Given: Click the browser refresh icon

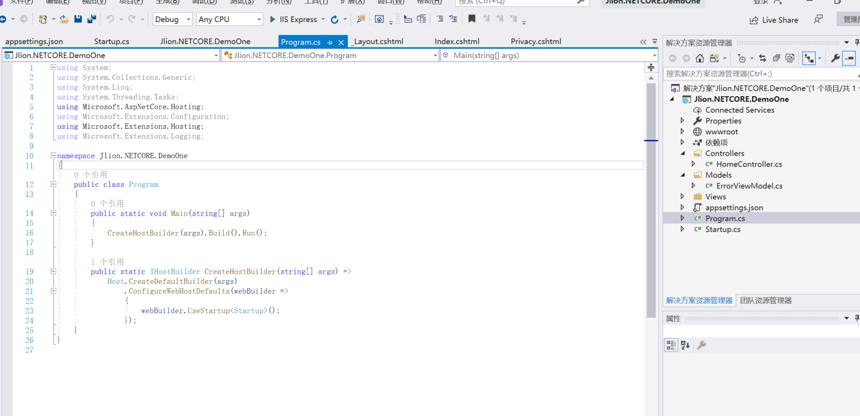Looking at the screenshot, I should tap(334, 19).
